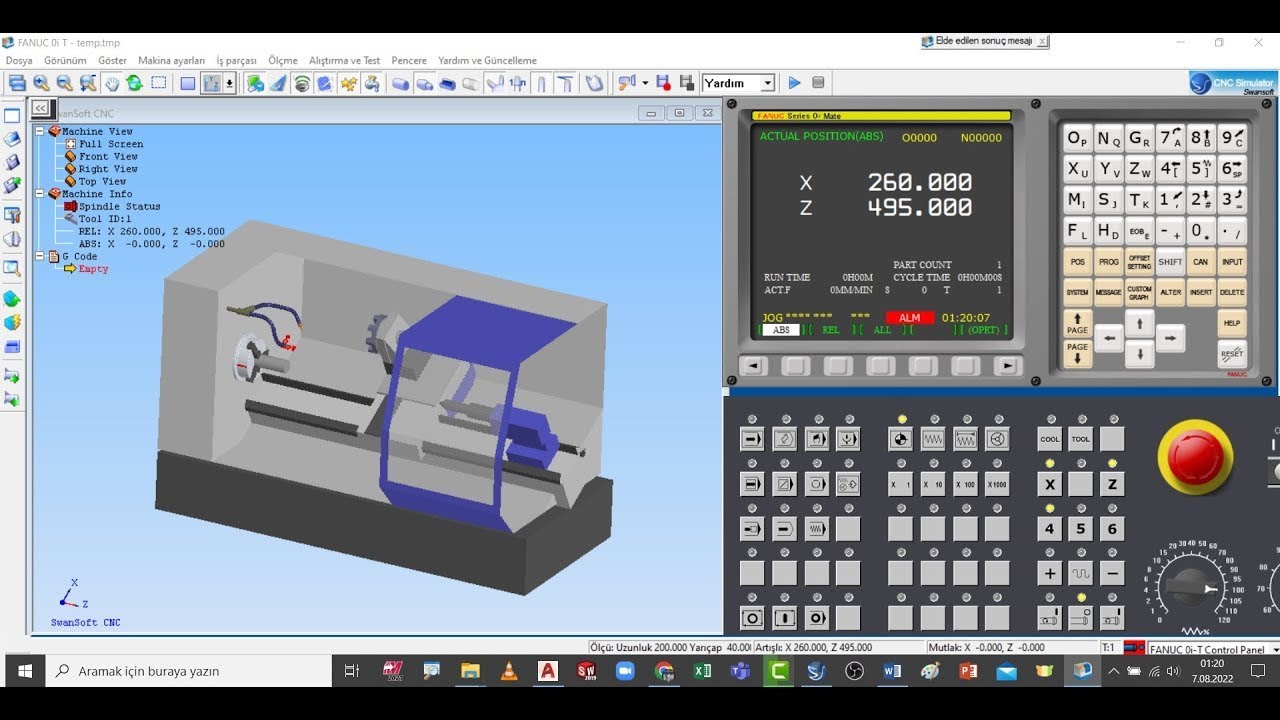Collapse the G Code tree node
1280x720 pixels.
coord(40,256)
